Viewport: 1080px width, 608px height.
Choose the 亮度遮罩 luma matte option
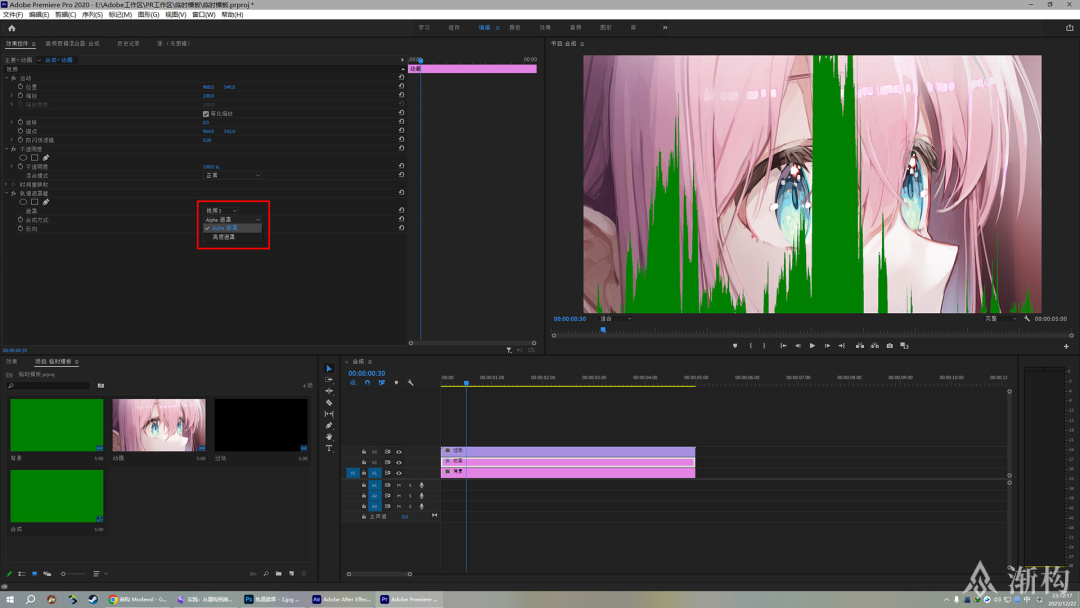(x=224, y=237)
